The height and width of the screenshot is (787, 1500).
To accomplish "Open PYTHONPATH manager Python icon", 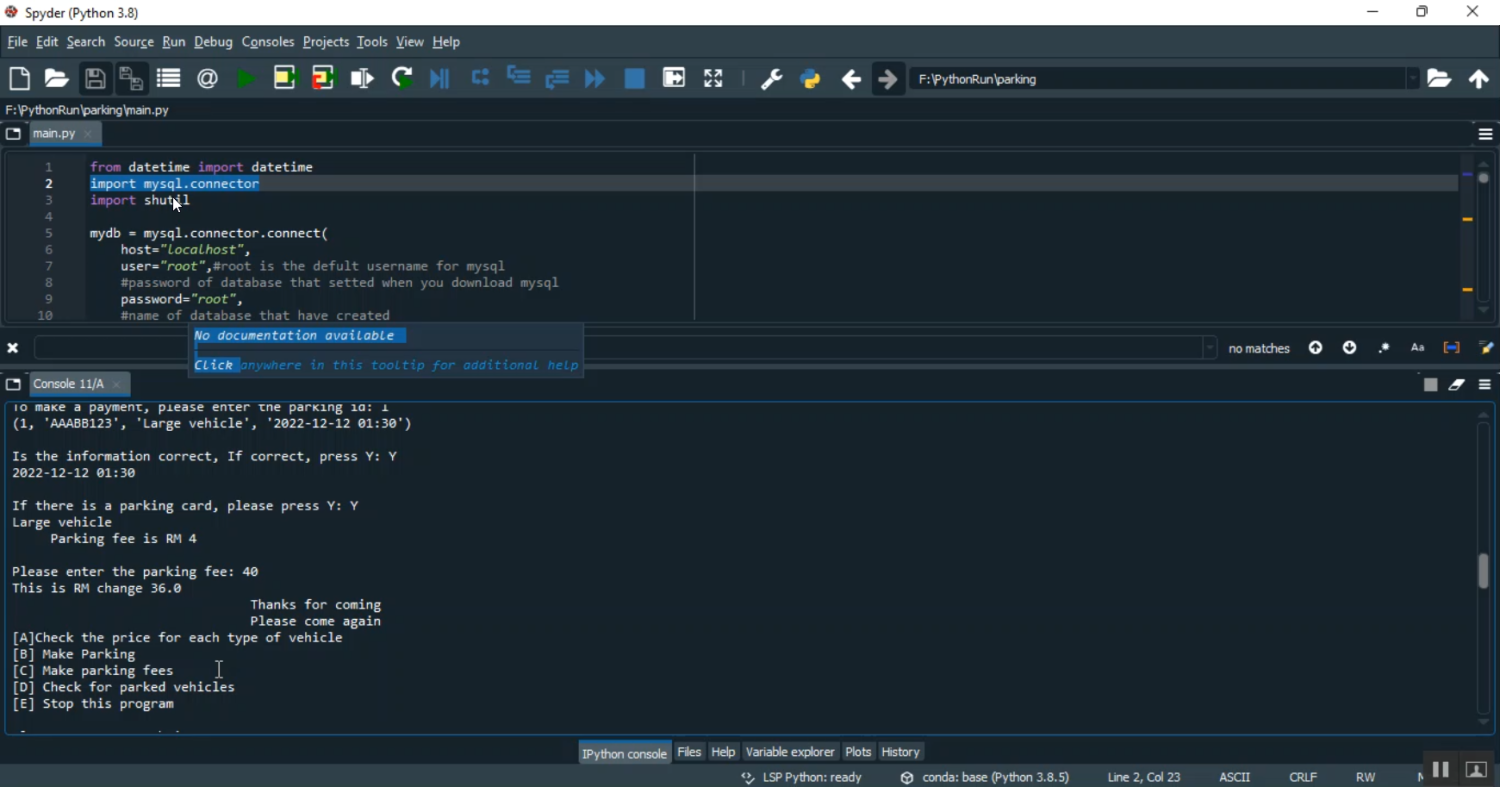I will tap(811, 79).
